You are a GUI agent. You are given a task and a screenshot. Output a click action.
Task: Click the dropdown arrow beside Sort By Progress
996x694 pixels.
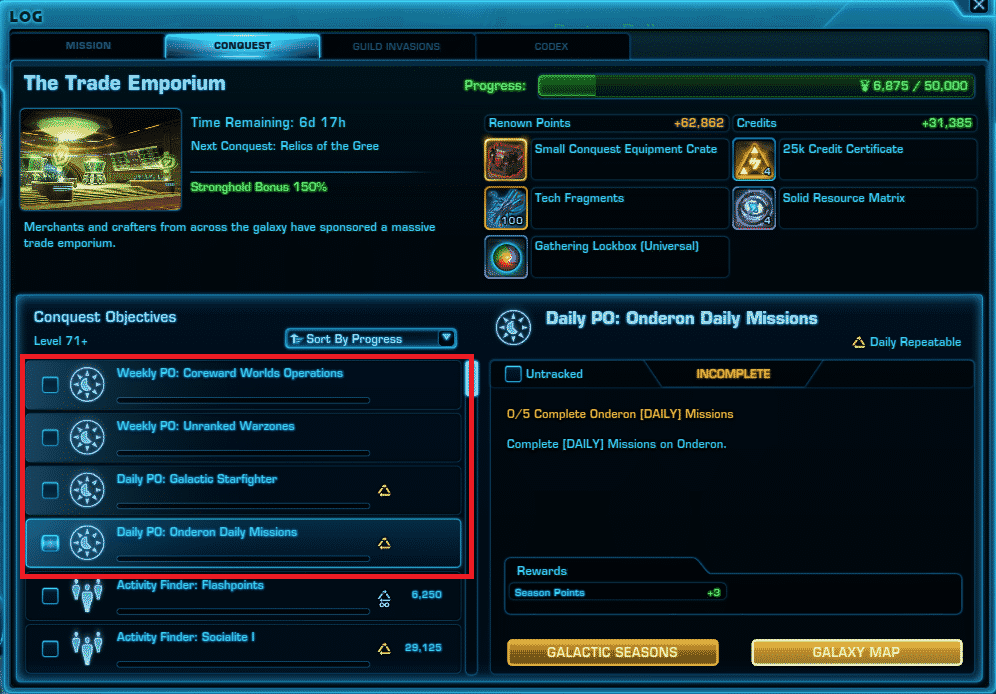(447, 338)
